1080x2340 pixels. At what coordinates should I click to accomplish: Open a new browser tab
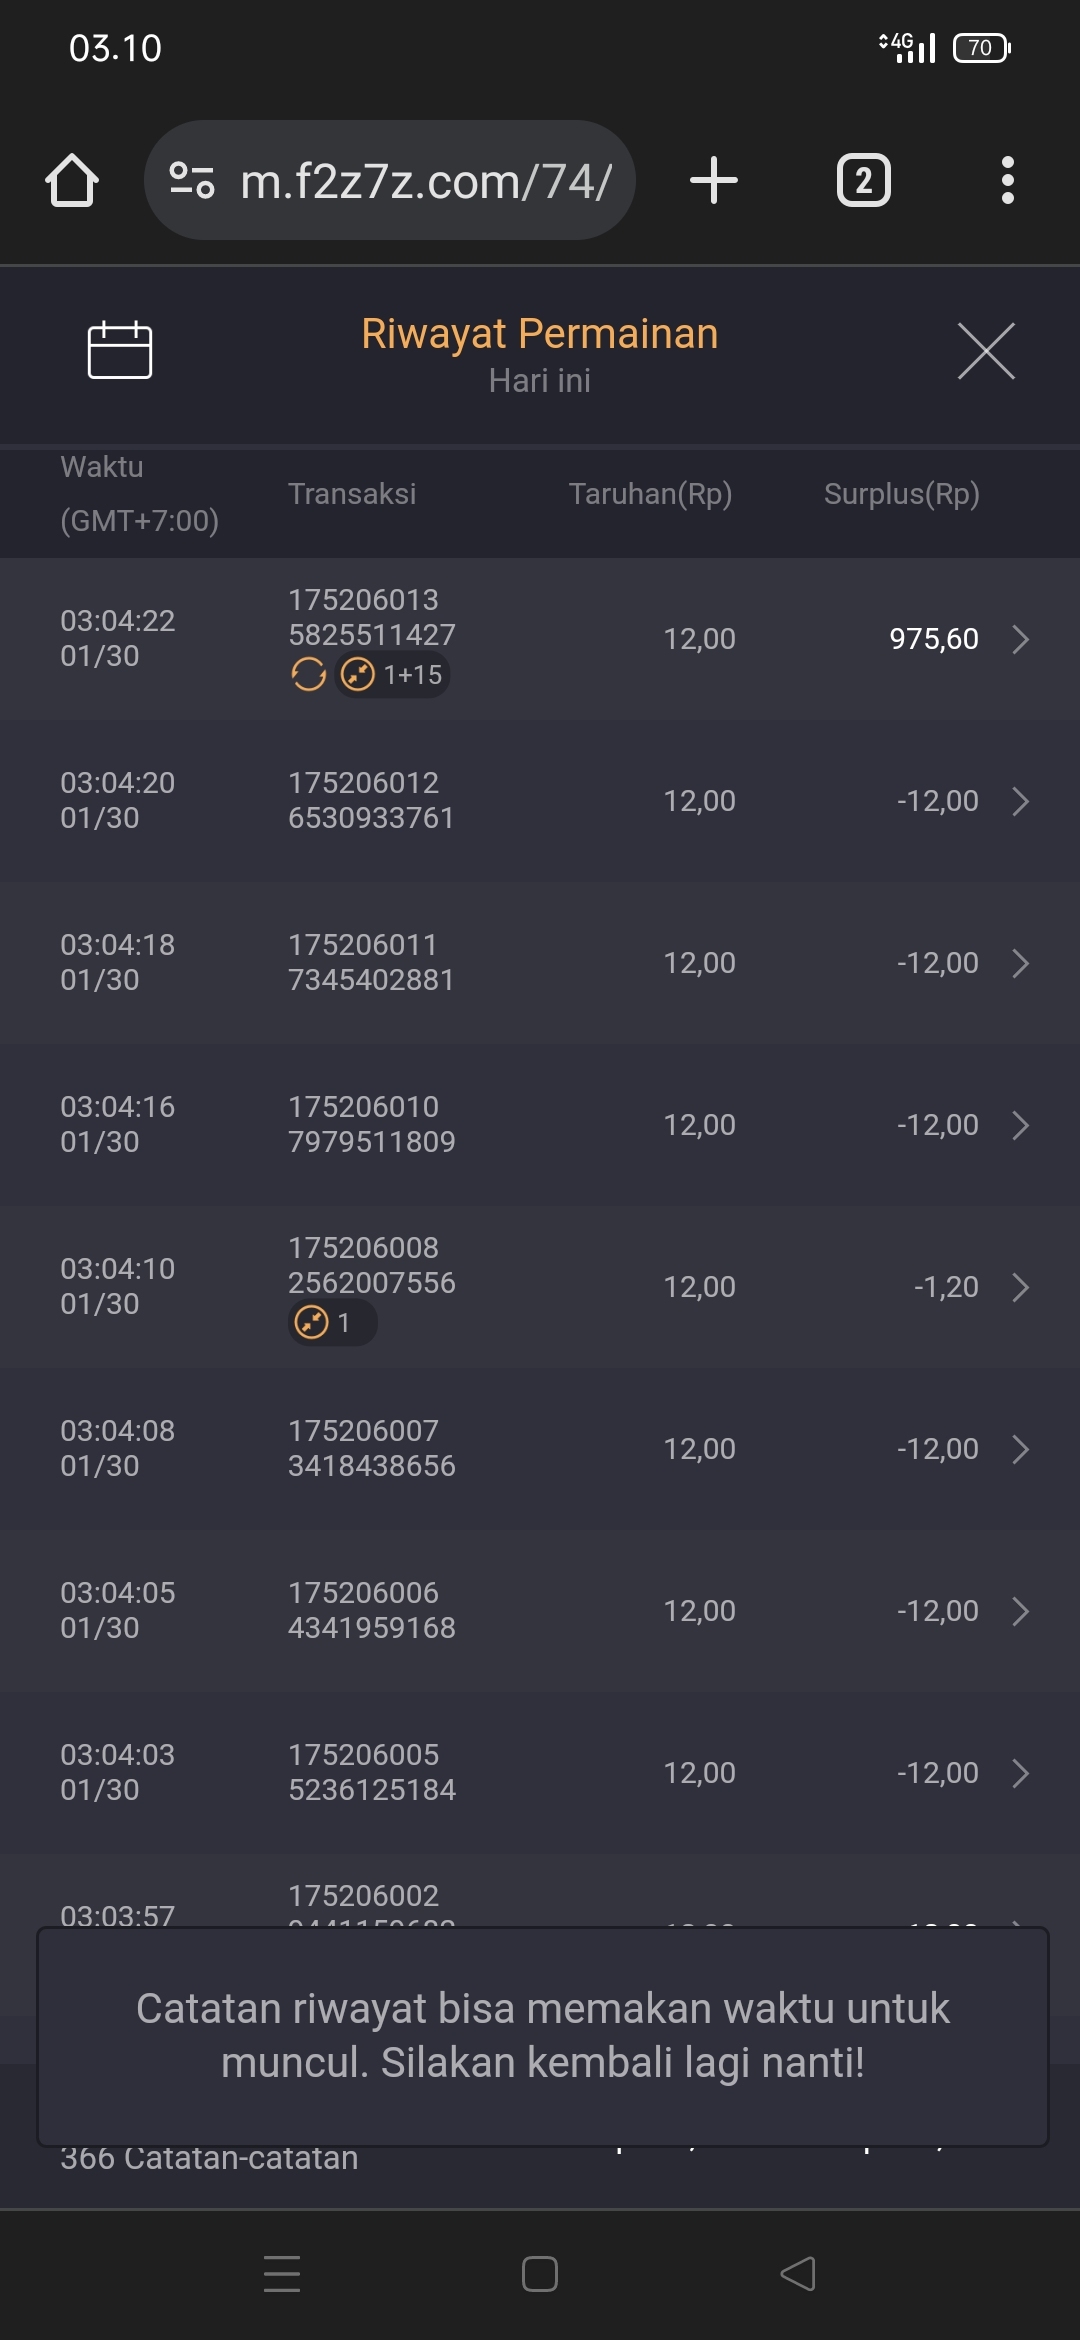tap(714, 181)
